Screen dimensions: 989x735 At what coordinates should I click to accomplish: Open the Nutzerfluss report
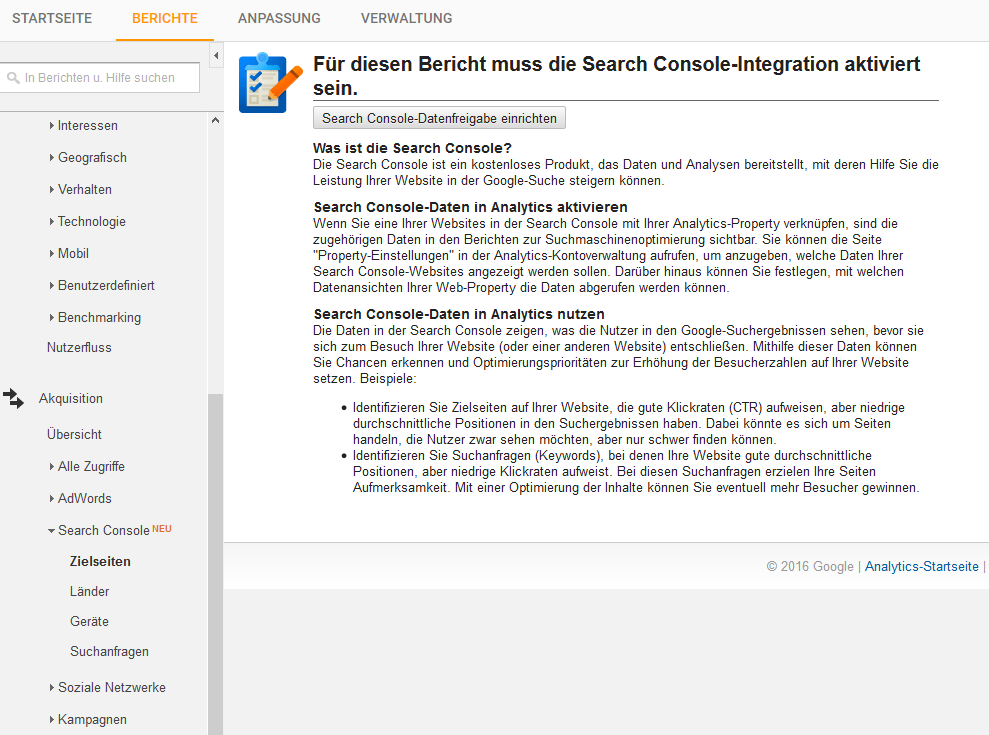79,348
